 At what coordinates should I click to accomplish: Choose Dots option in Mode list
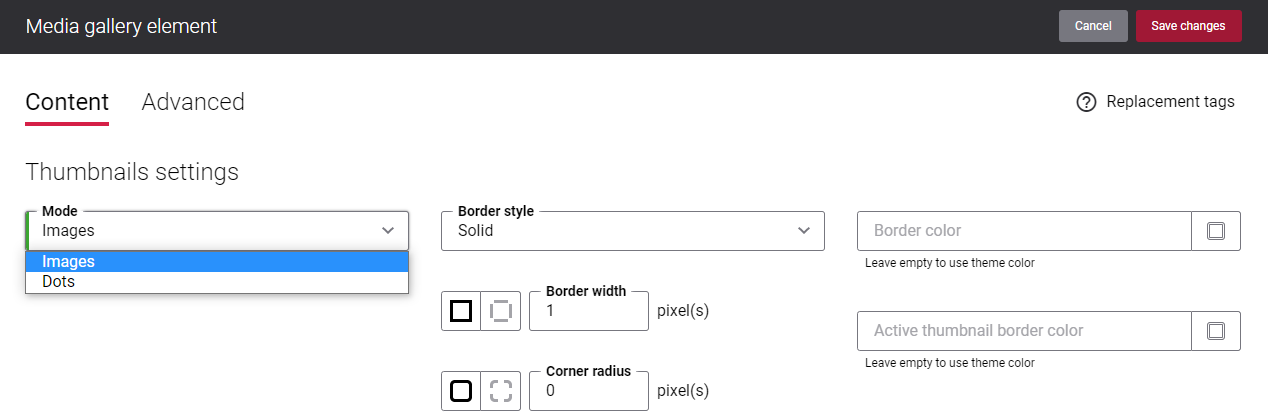click(x=217, y=282)
